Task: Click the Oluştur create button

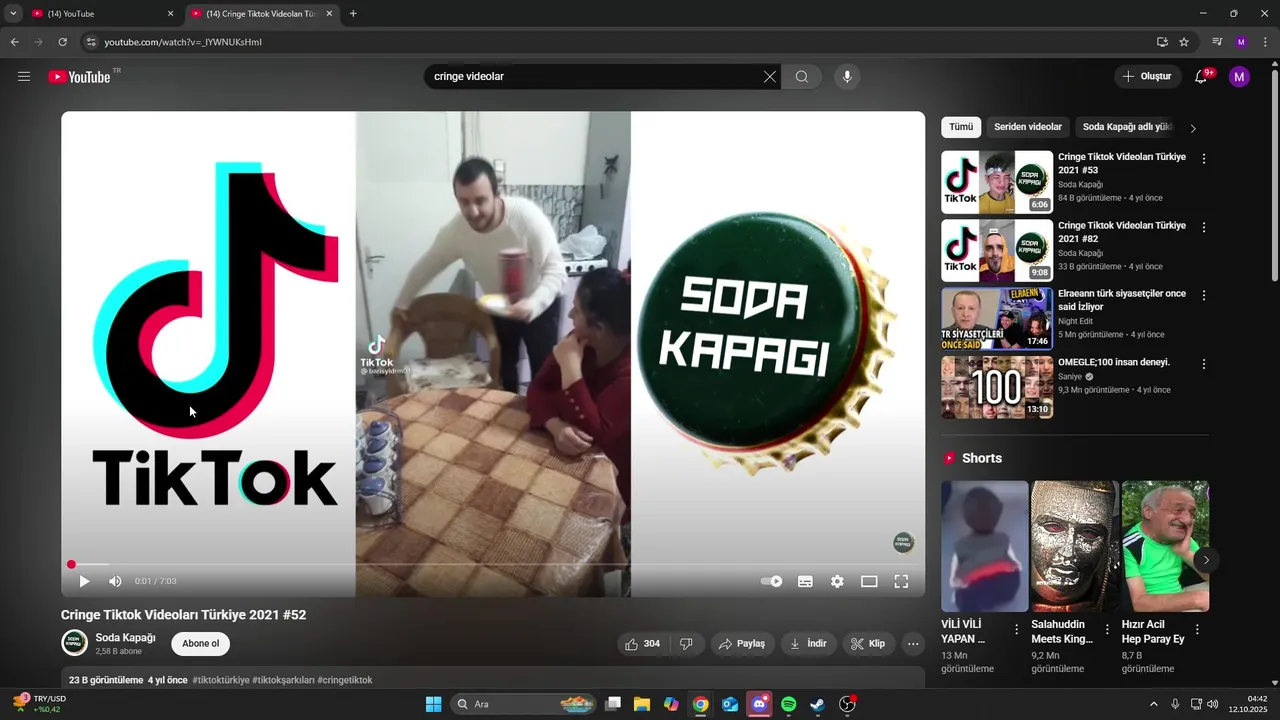Action: point(1147,77)
